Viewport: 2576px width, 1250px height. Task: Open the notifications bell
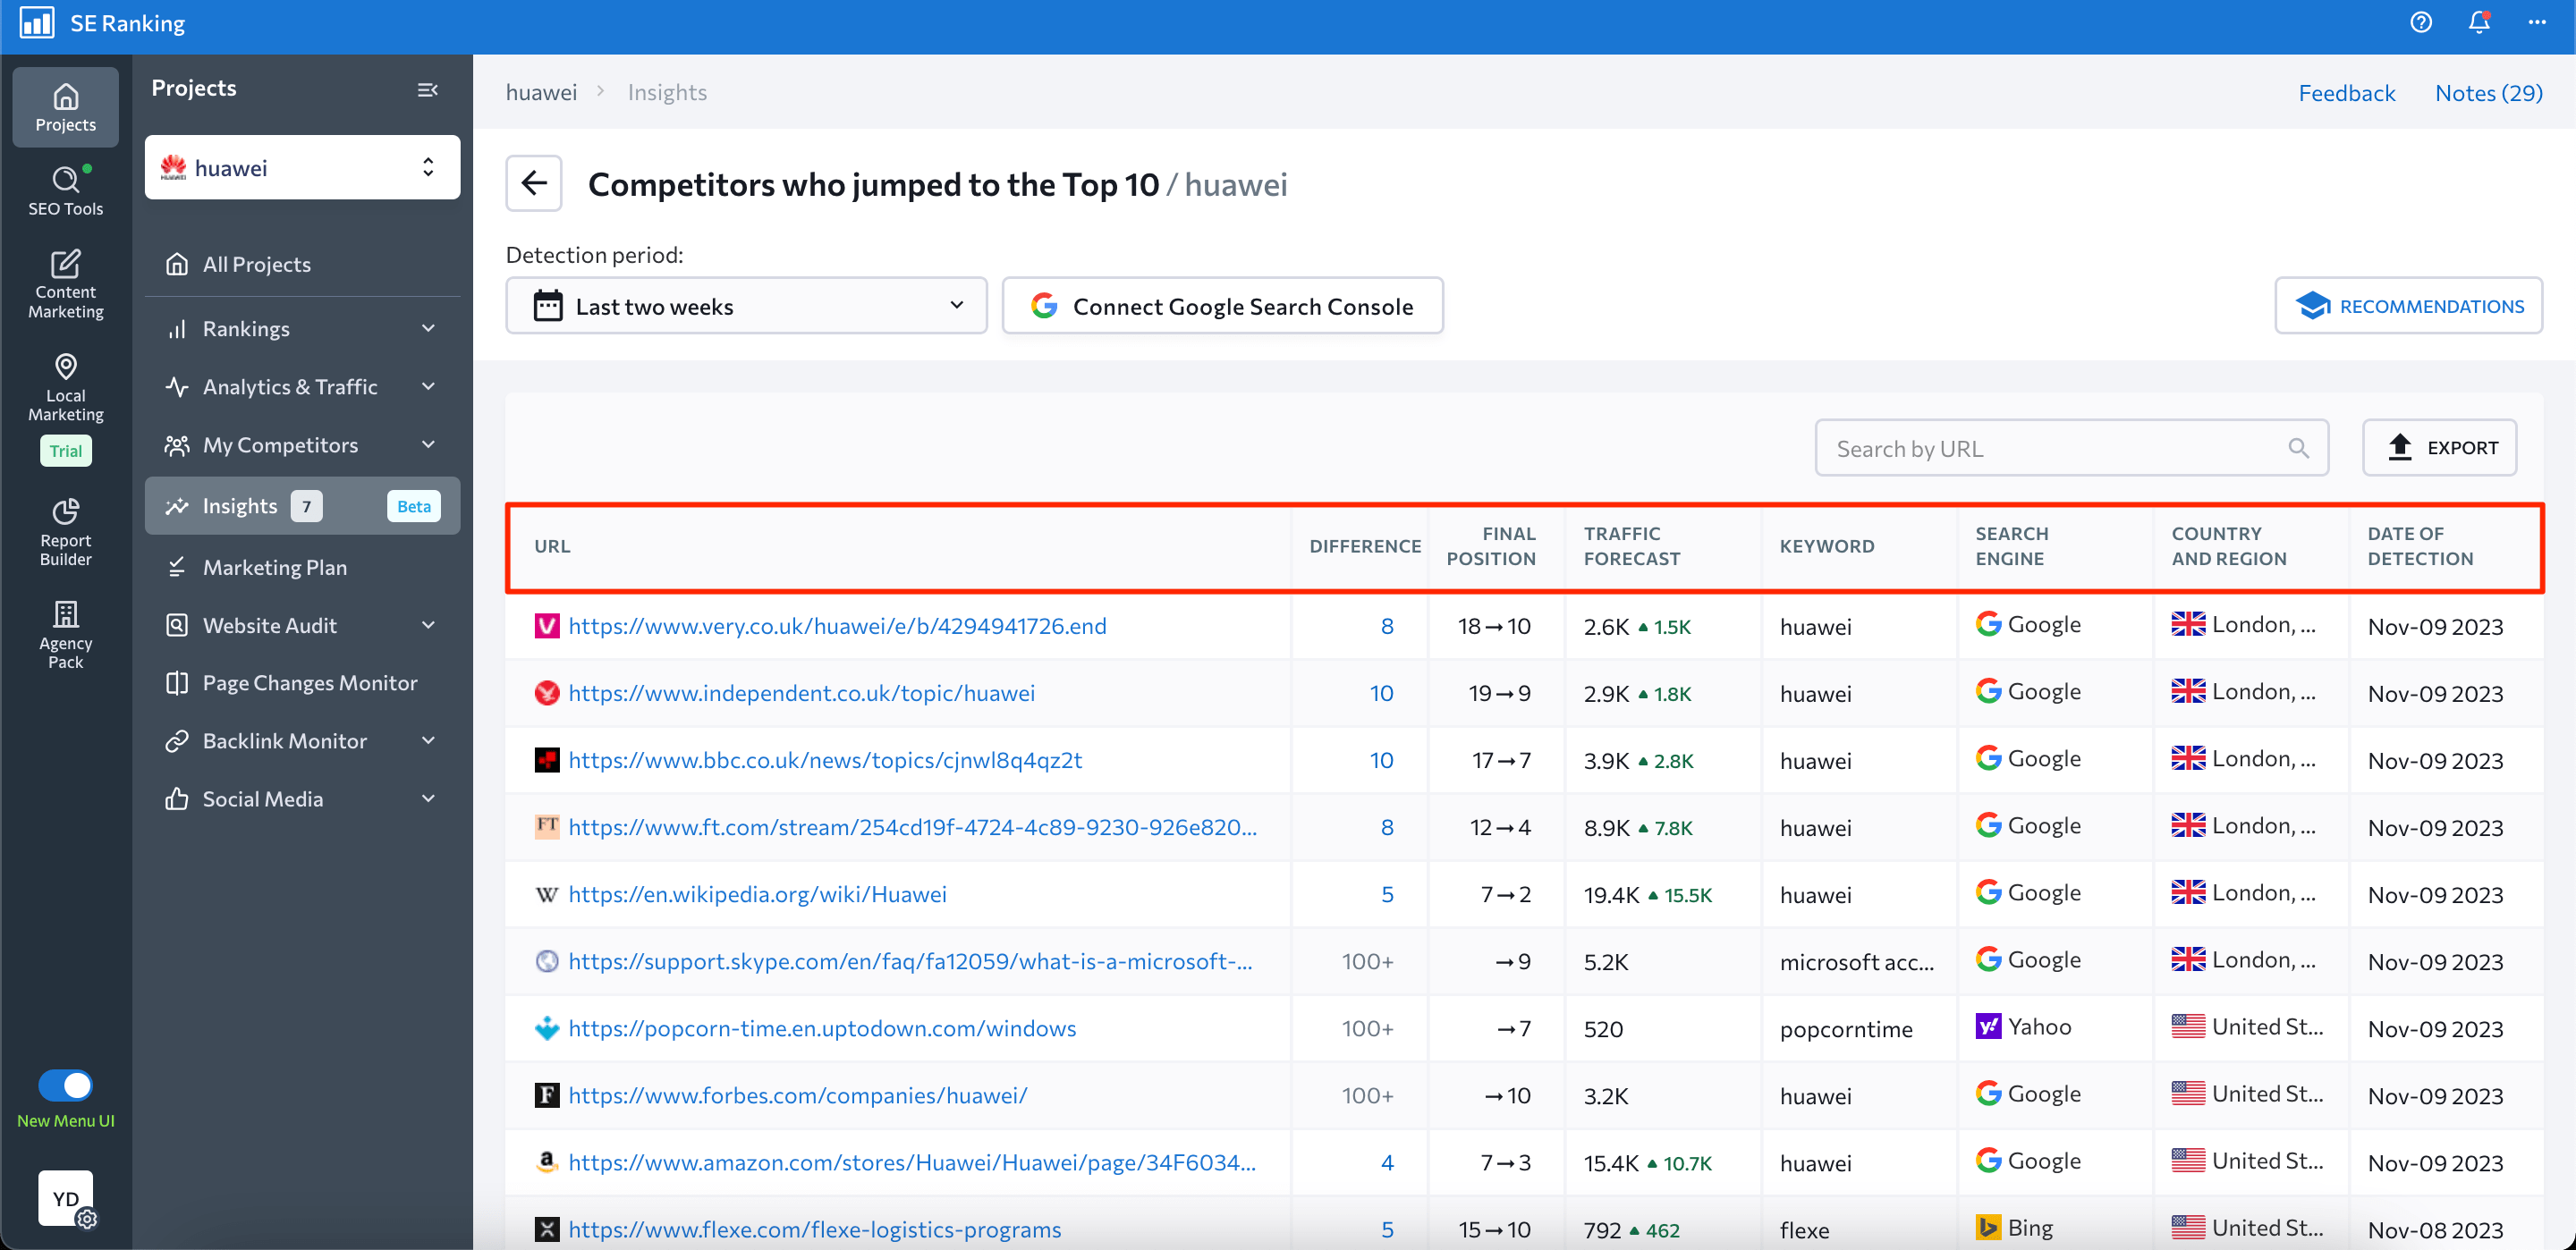click(x=2479, y=22)
